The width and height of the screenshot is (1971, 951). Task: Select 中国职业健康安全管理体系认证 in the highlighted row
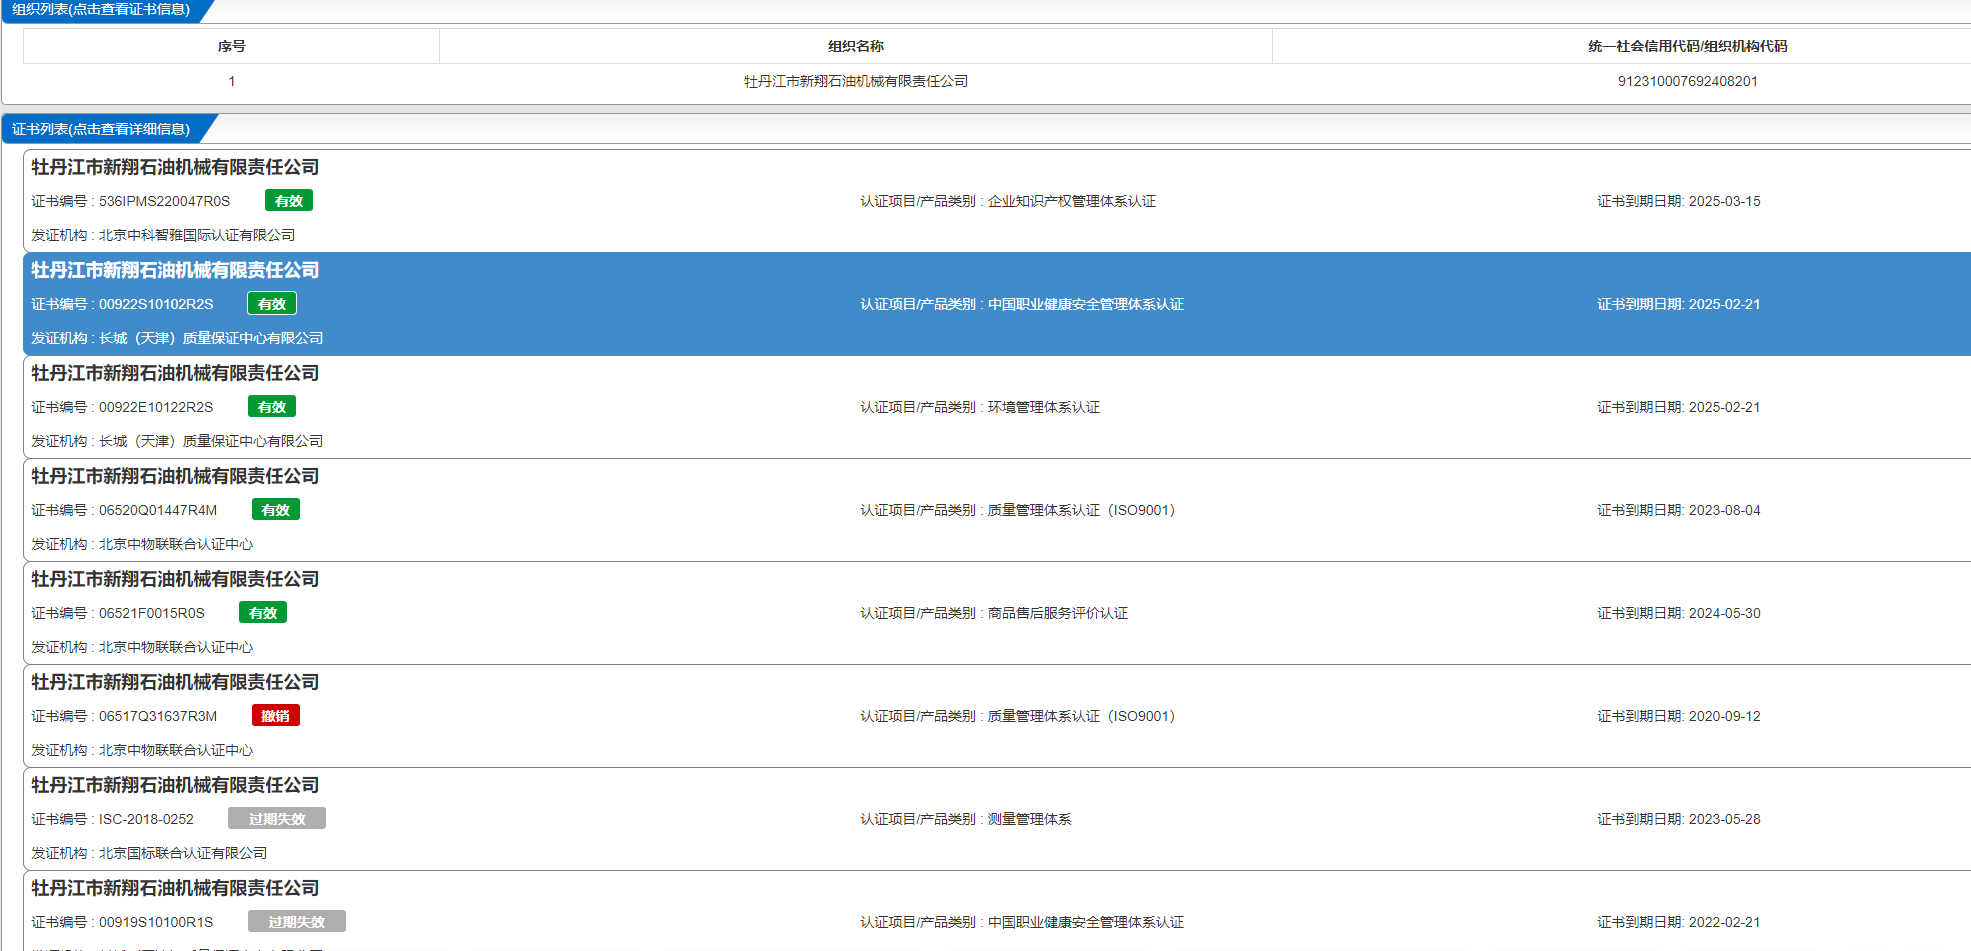pos(1085,304)
